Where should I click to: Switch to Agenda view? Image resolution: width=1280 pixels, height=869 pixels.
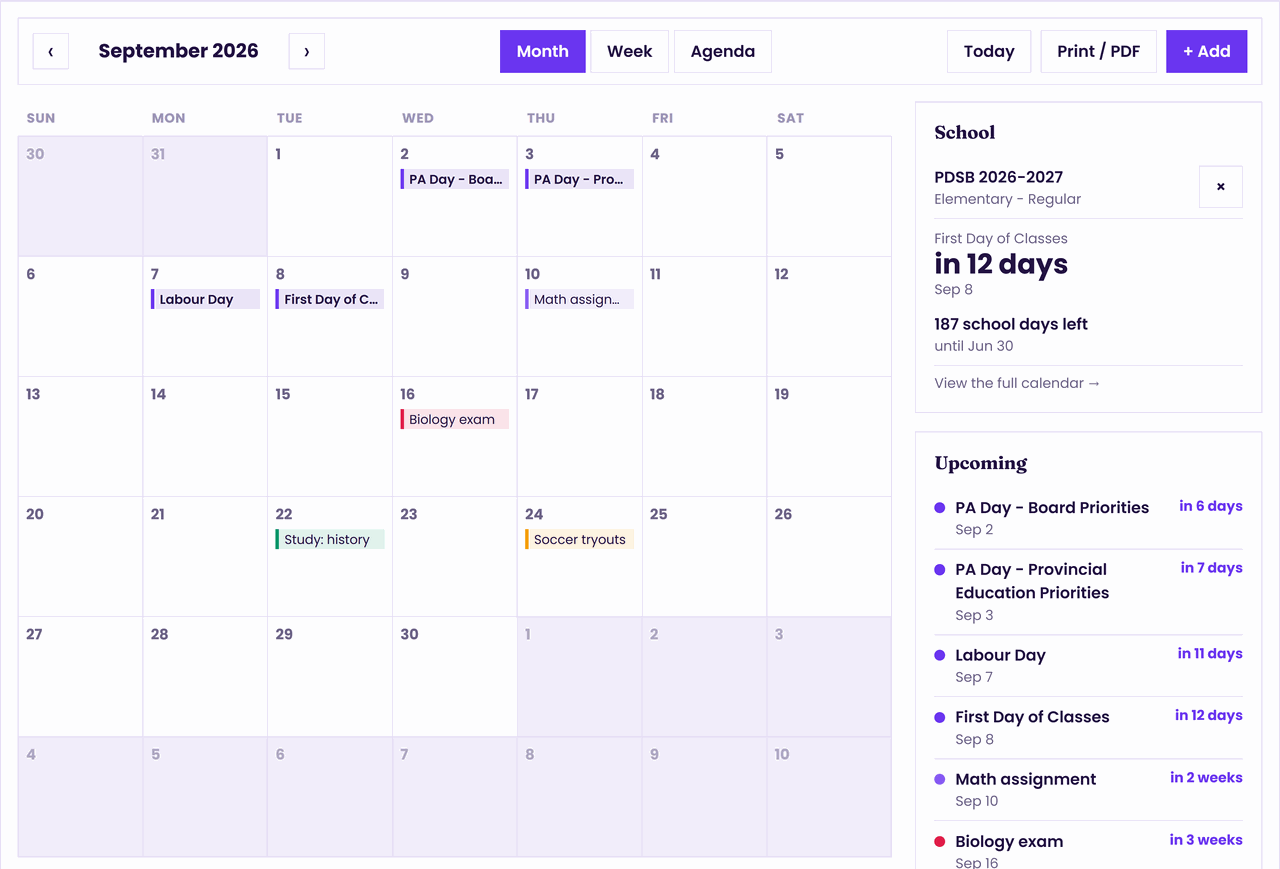click(723, 51)
